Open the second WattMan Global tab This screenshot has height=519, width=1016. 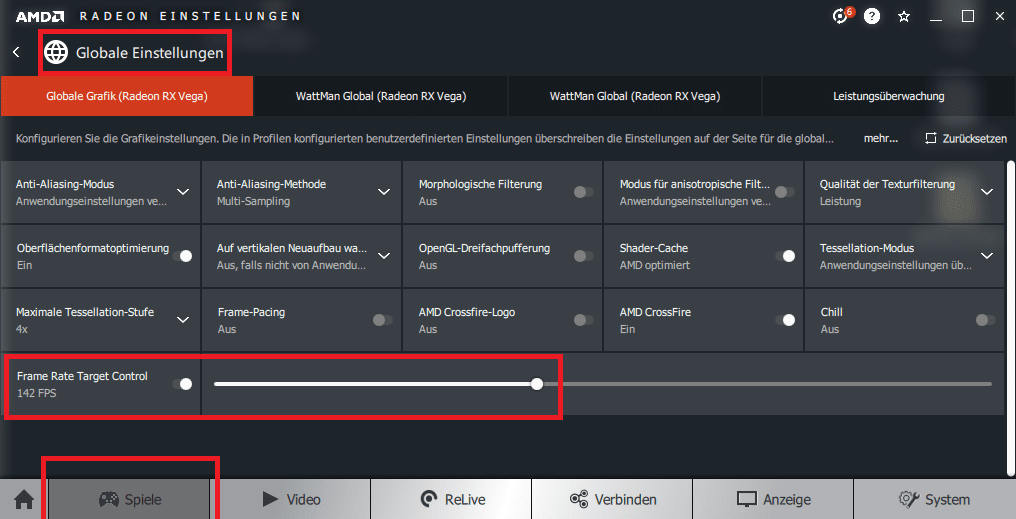pos(635,96)
